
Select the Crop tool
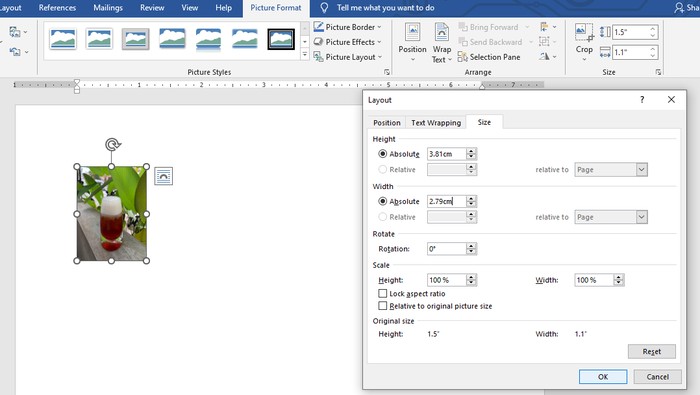tap(584, 42)
